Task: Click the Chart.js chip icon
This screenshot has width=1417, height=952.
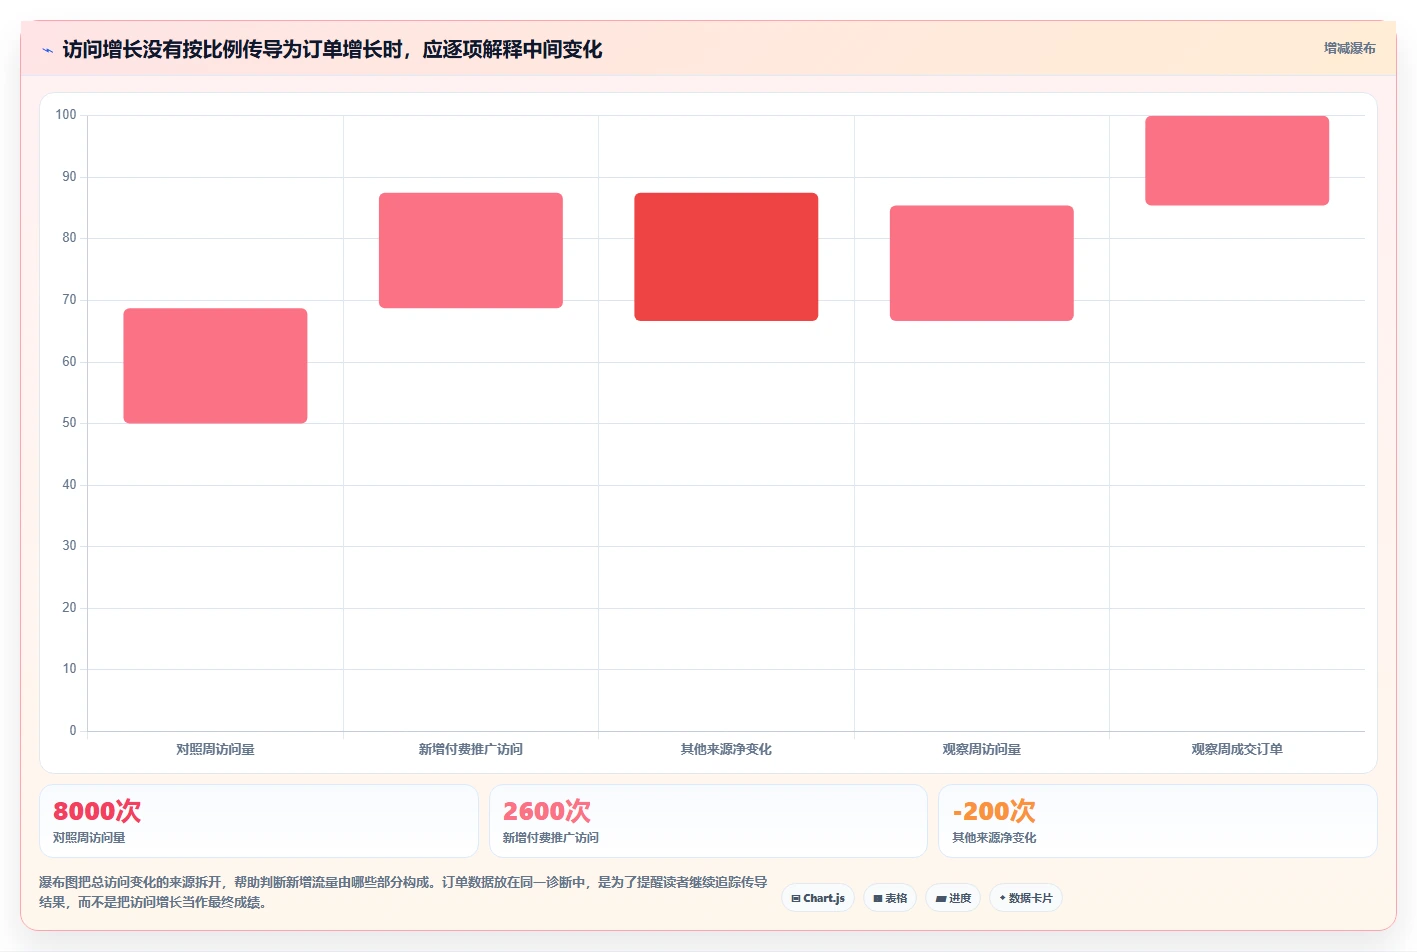Action: (x=796, y=899)
